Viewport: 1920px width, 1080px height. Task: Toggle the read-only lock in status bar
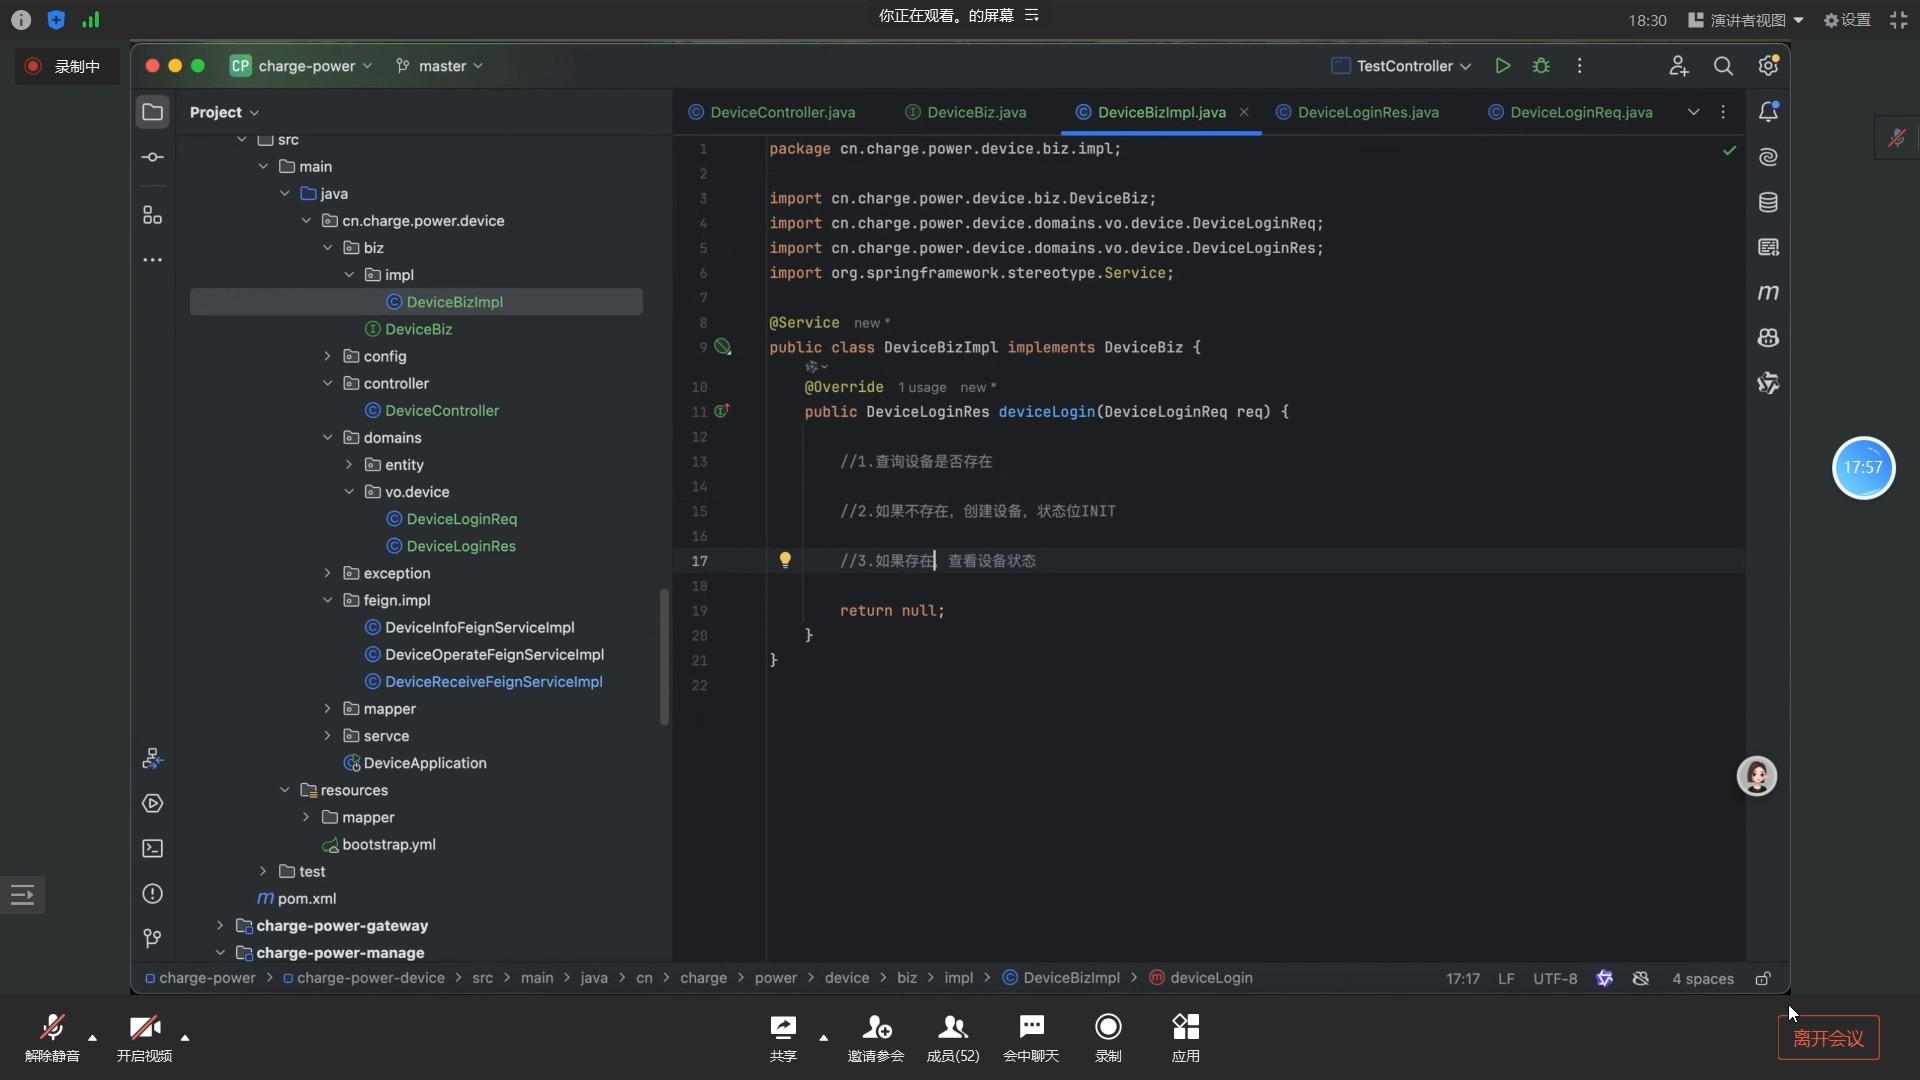[1763, 979]
